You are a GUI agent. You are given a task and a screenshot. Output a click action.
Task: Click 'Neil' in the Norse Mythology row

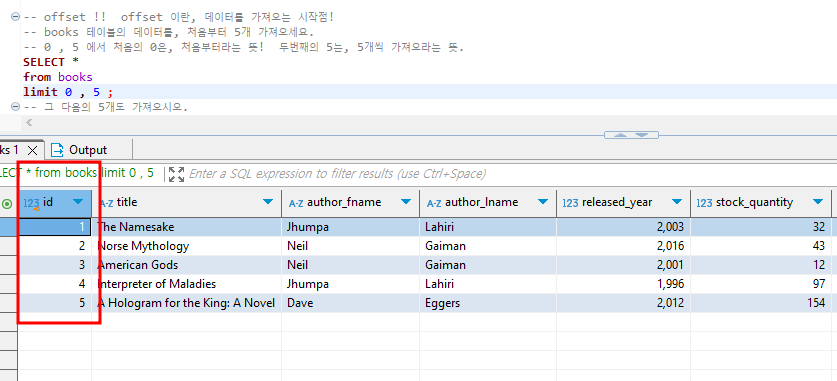[x=350, y=246]
